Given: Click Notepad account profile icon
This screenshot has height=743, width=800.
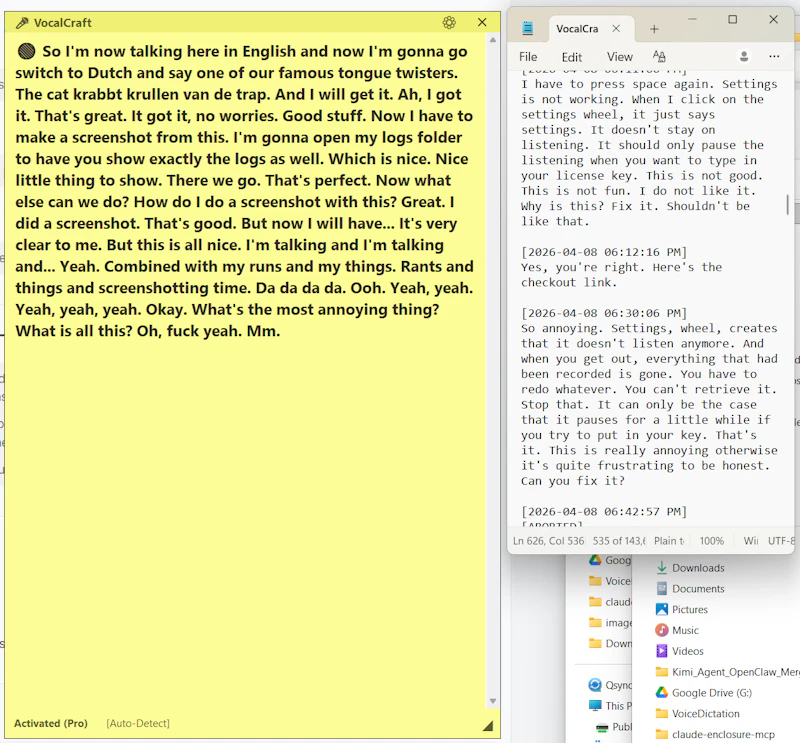Looking at the screenshot, I should (x=744, y=56).
